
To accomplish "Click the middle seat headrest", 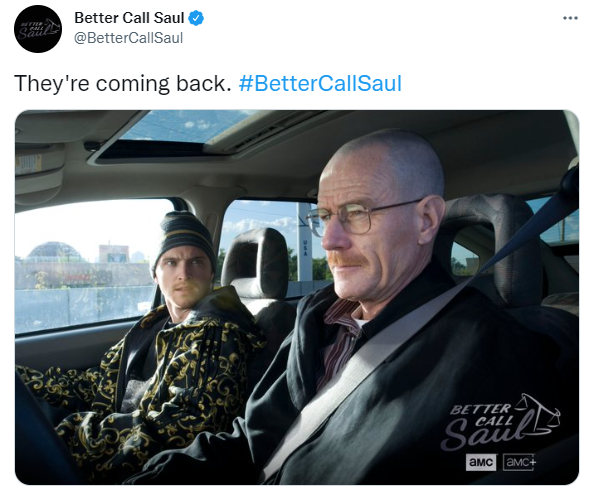I will [x=256, y=263].
